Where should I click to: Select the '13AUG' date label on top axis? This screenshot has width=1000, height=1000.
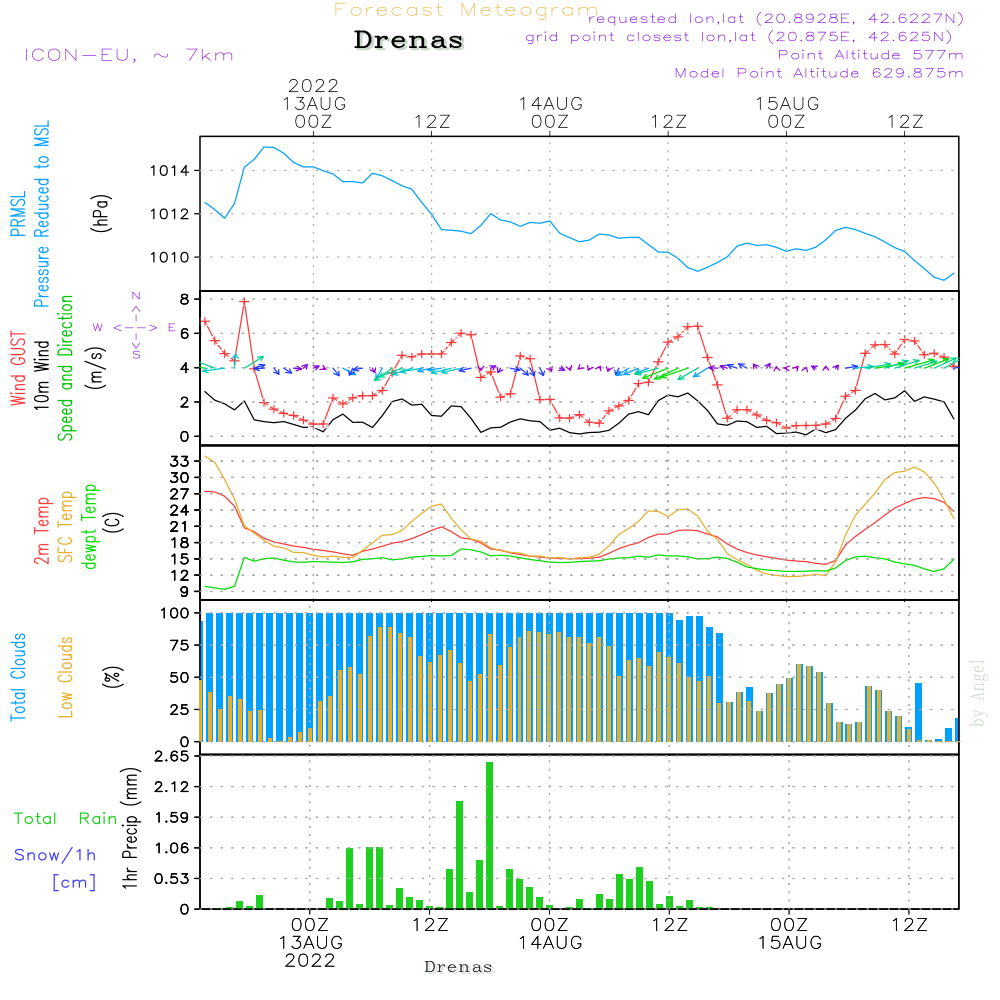[314, 103]
